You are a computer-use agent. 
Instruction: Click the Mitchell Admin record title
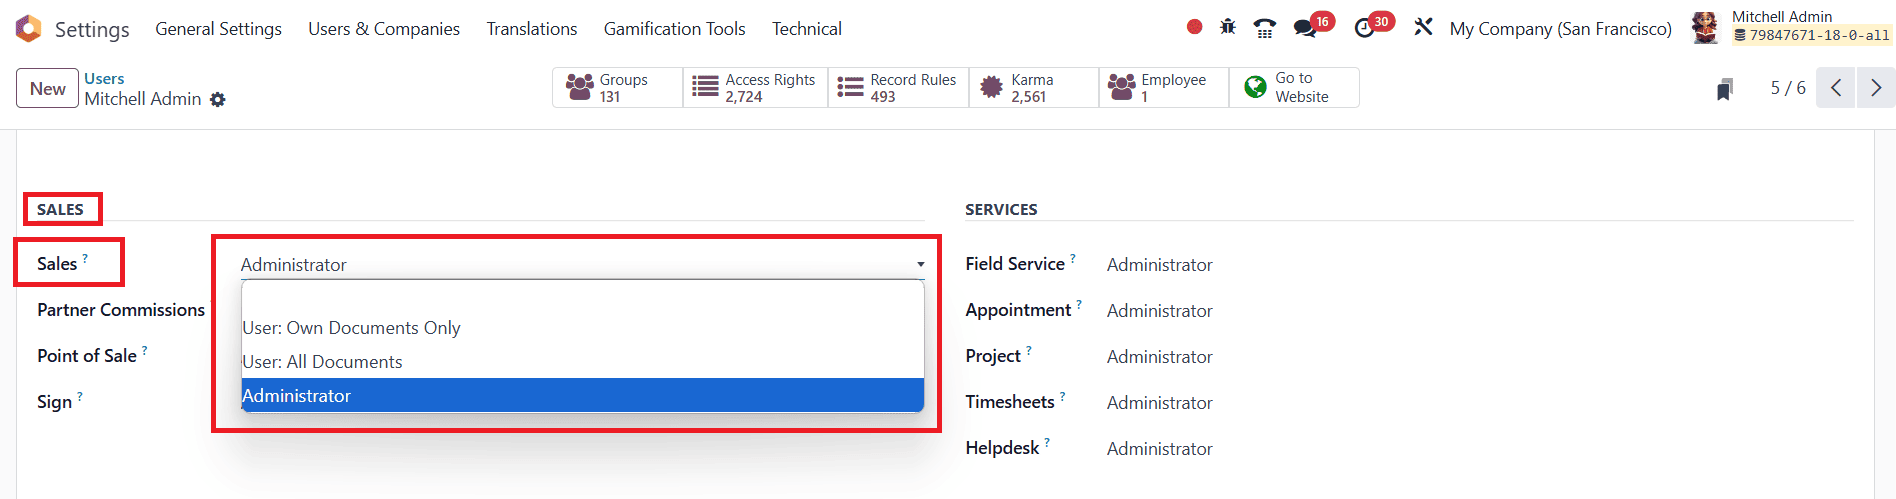[143, 99]
